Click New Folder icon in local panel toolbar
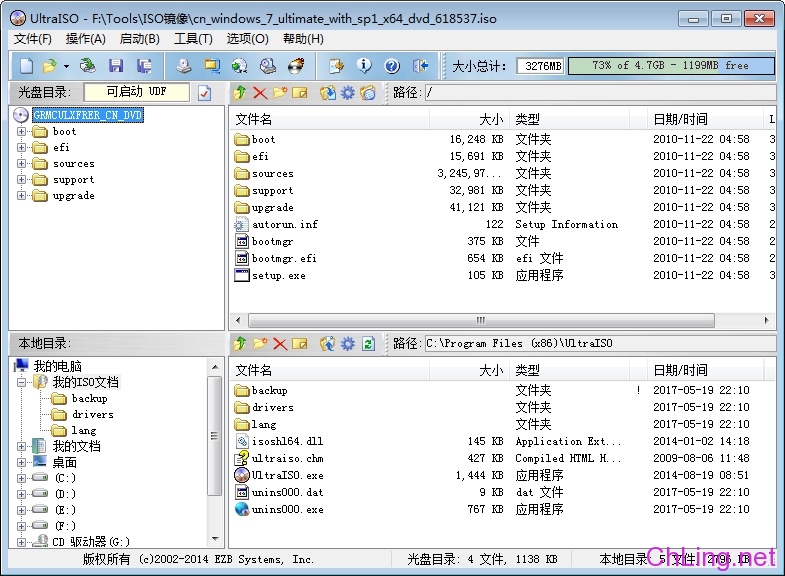Screen dimensions: 785x576 260,343
